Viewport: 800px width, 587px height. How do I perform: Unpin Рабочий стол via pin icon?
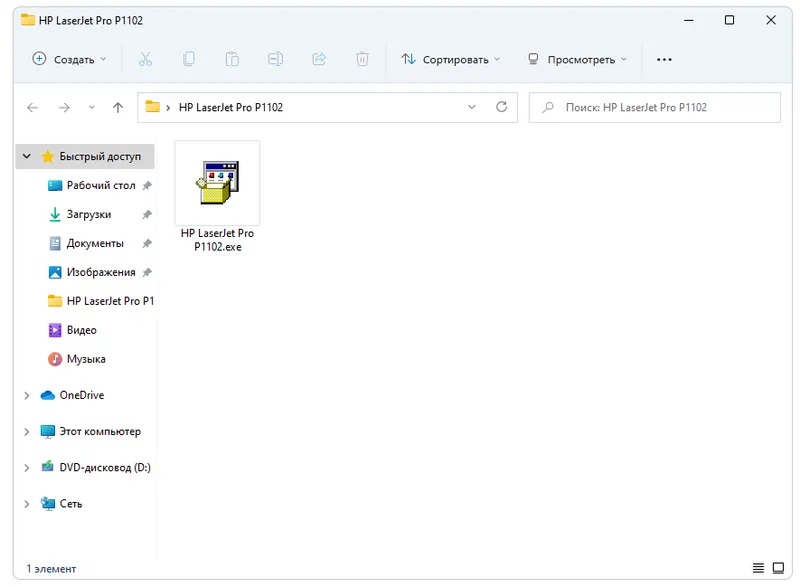147,186
